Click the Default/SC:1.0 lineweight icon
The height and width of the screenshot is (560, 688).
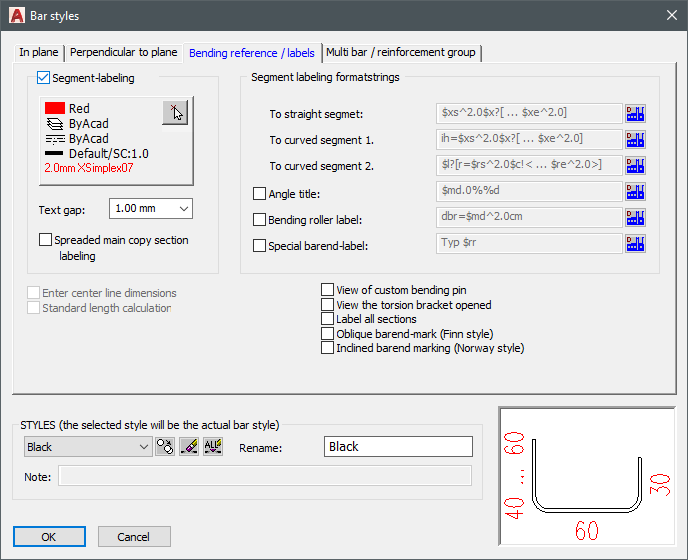click(54, 154)
